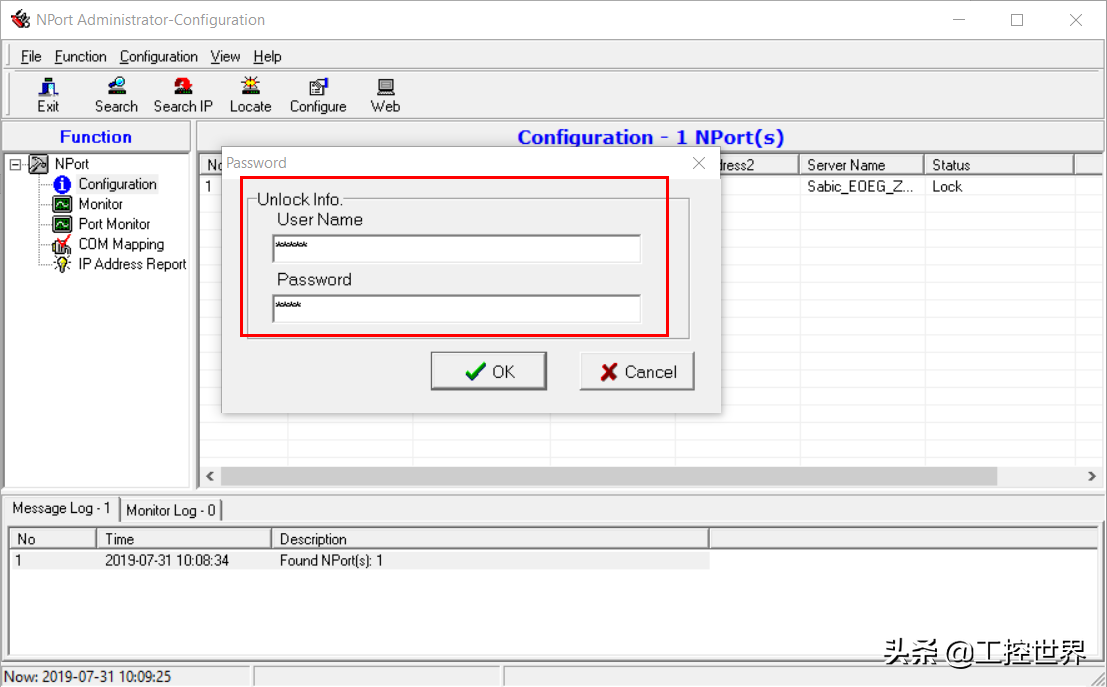1107x687 pixels.
Task: Collapse the NPort tree node
Action: (x=16, y=164)
